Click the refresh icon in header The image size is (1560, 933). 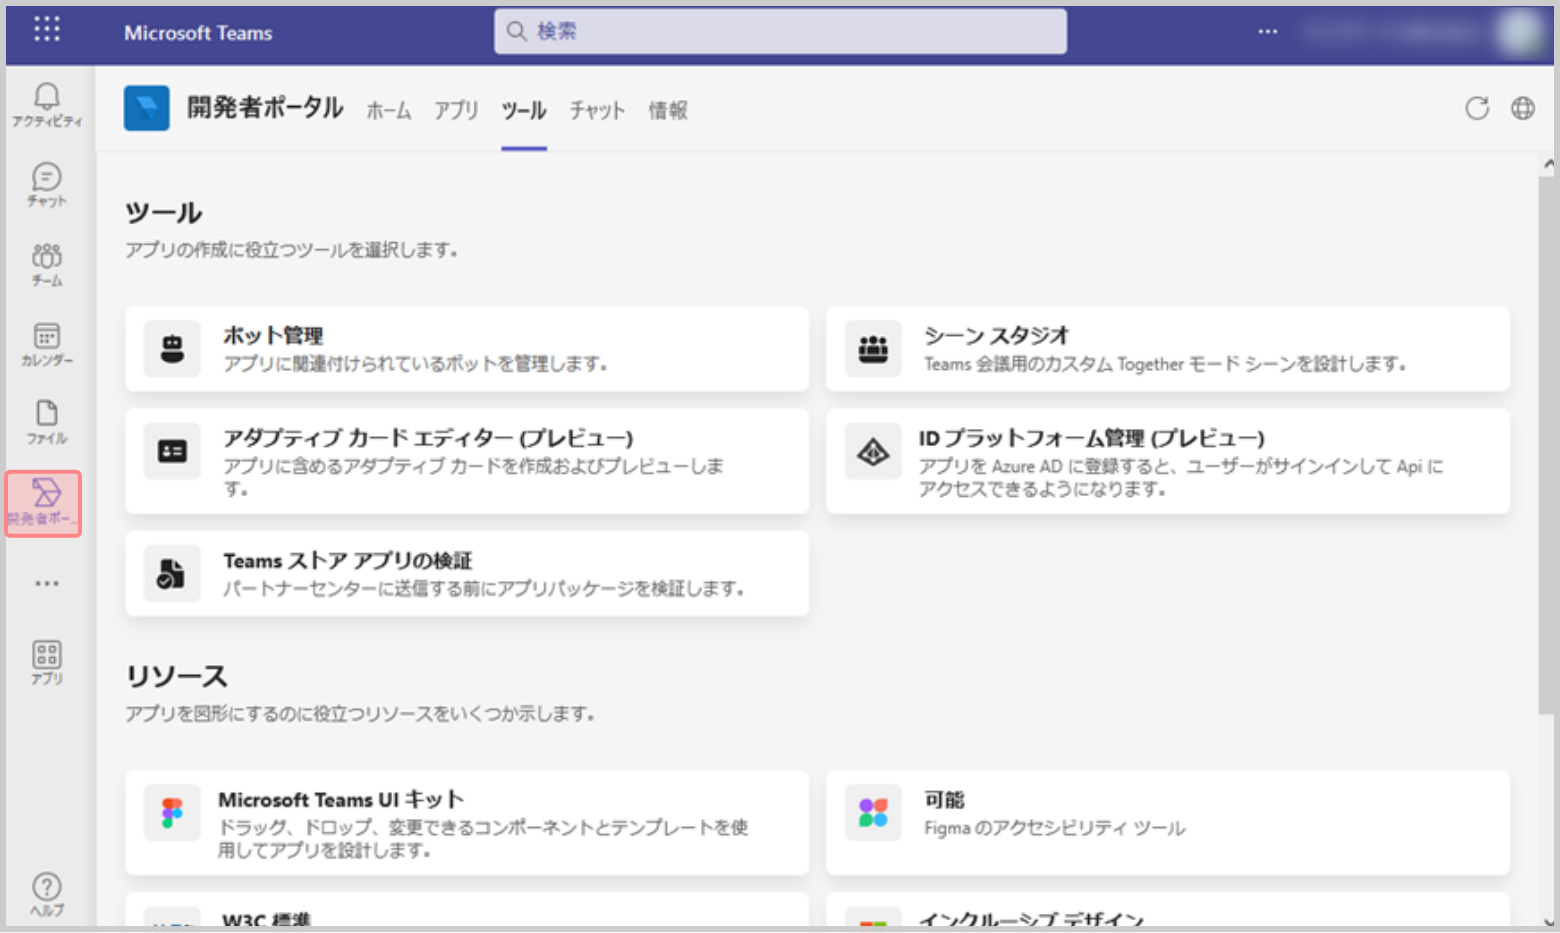pos(1476,108)
